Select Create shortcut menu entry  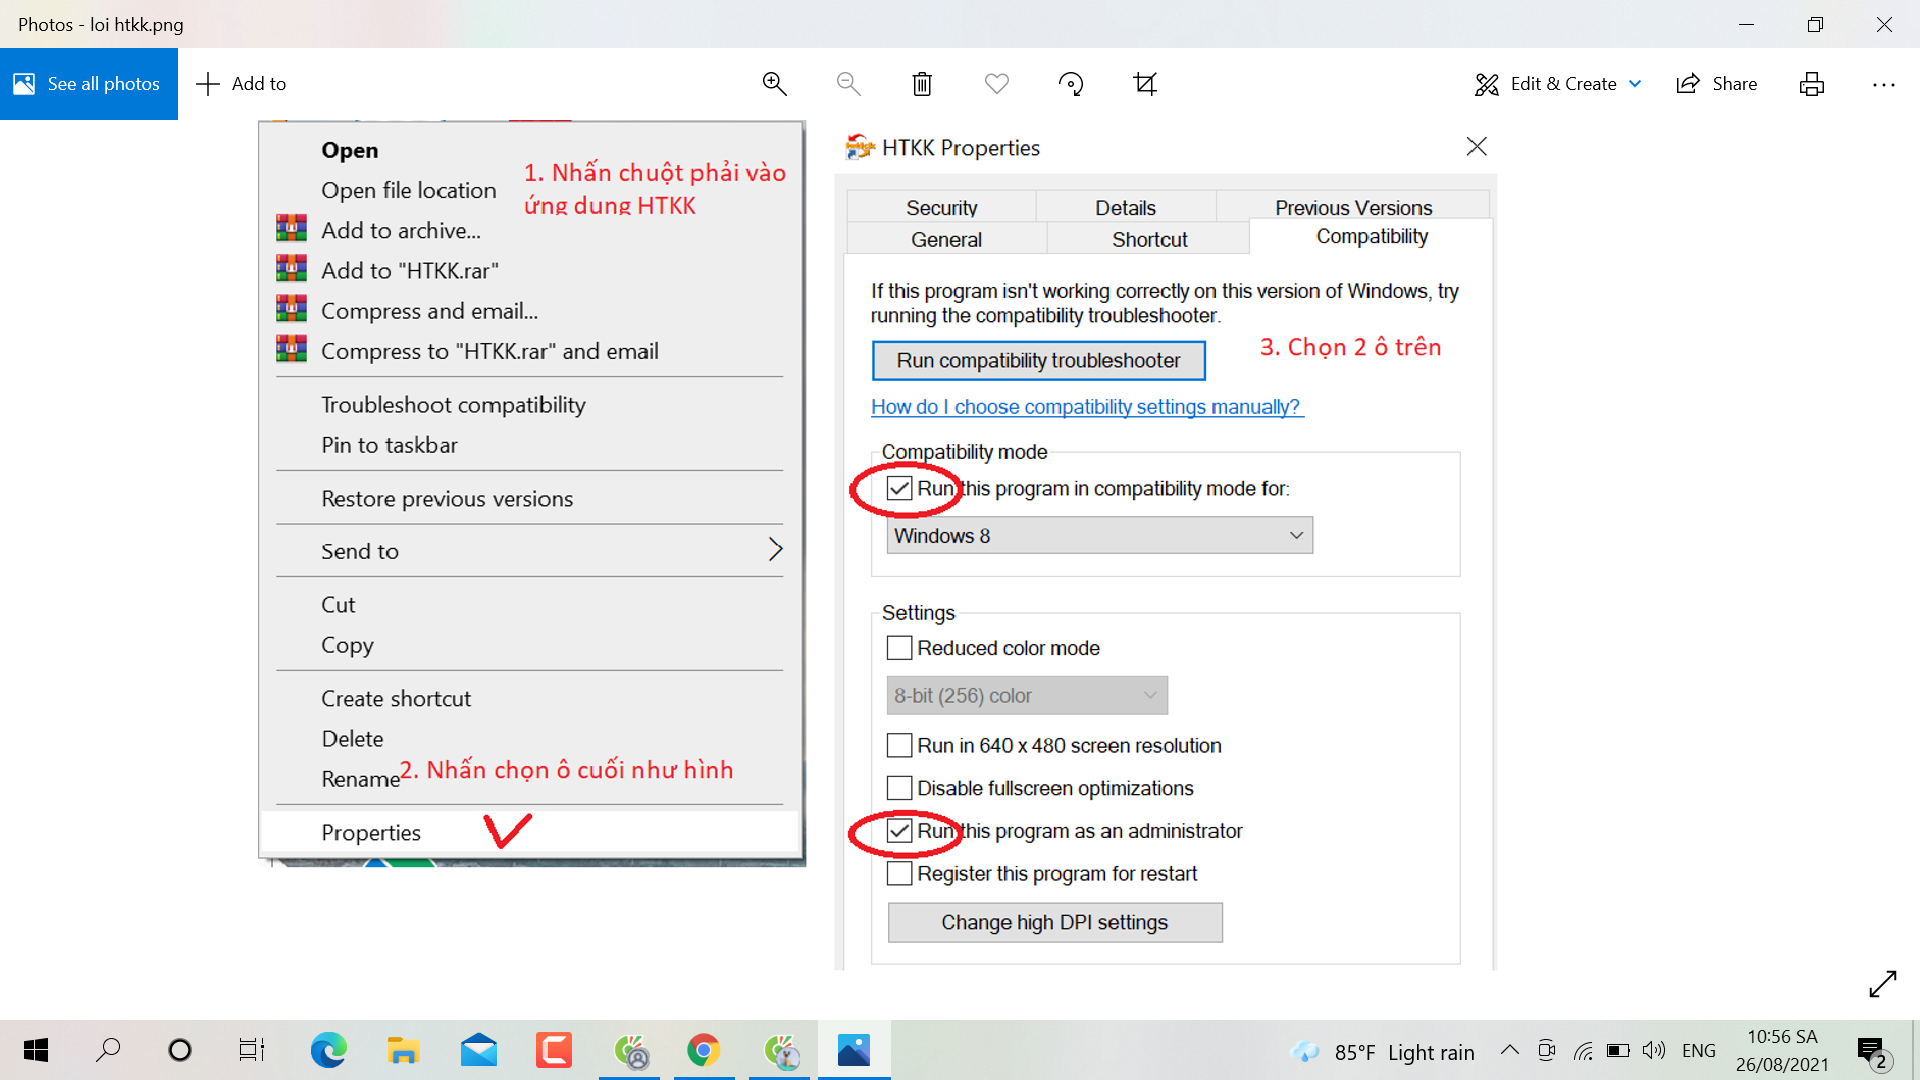point(395,699)
